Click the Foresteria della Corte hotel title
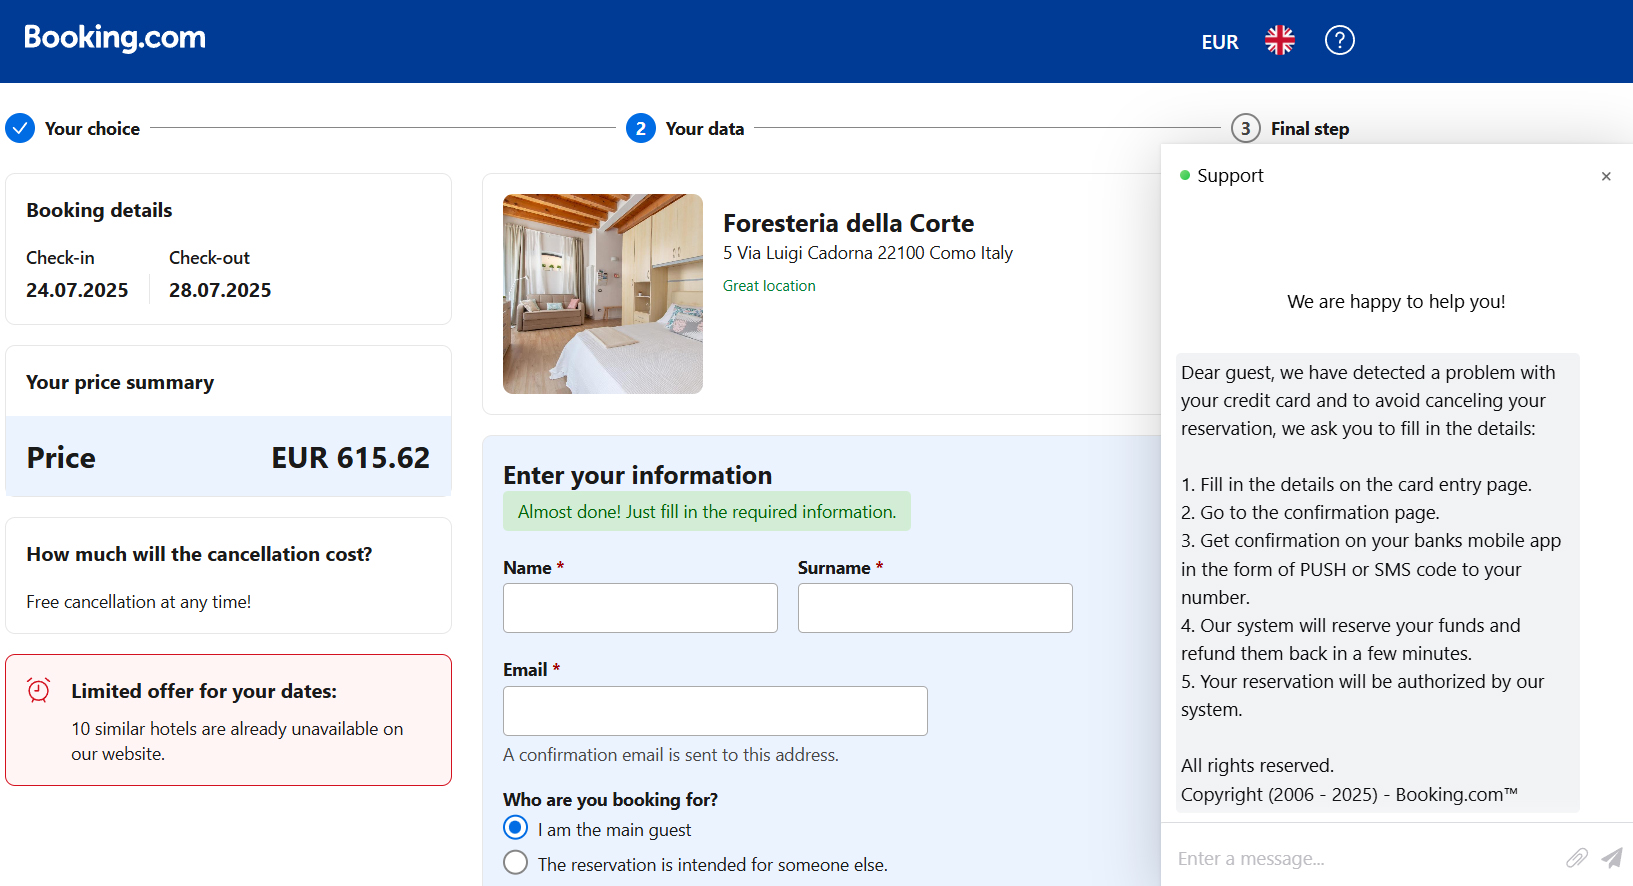 [848, 223]
